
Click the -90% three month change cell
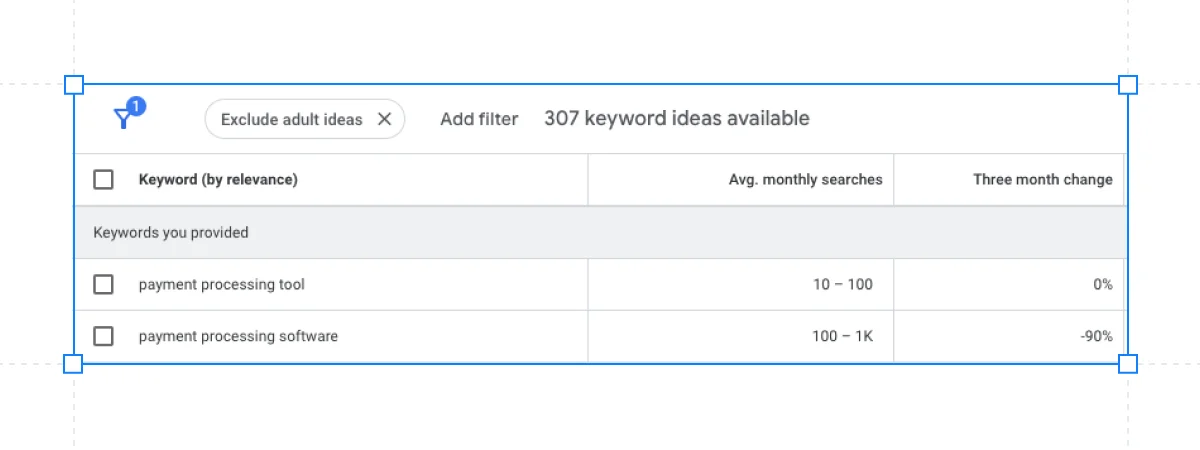1096,337
